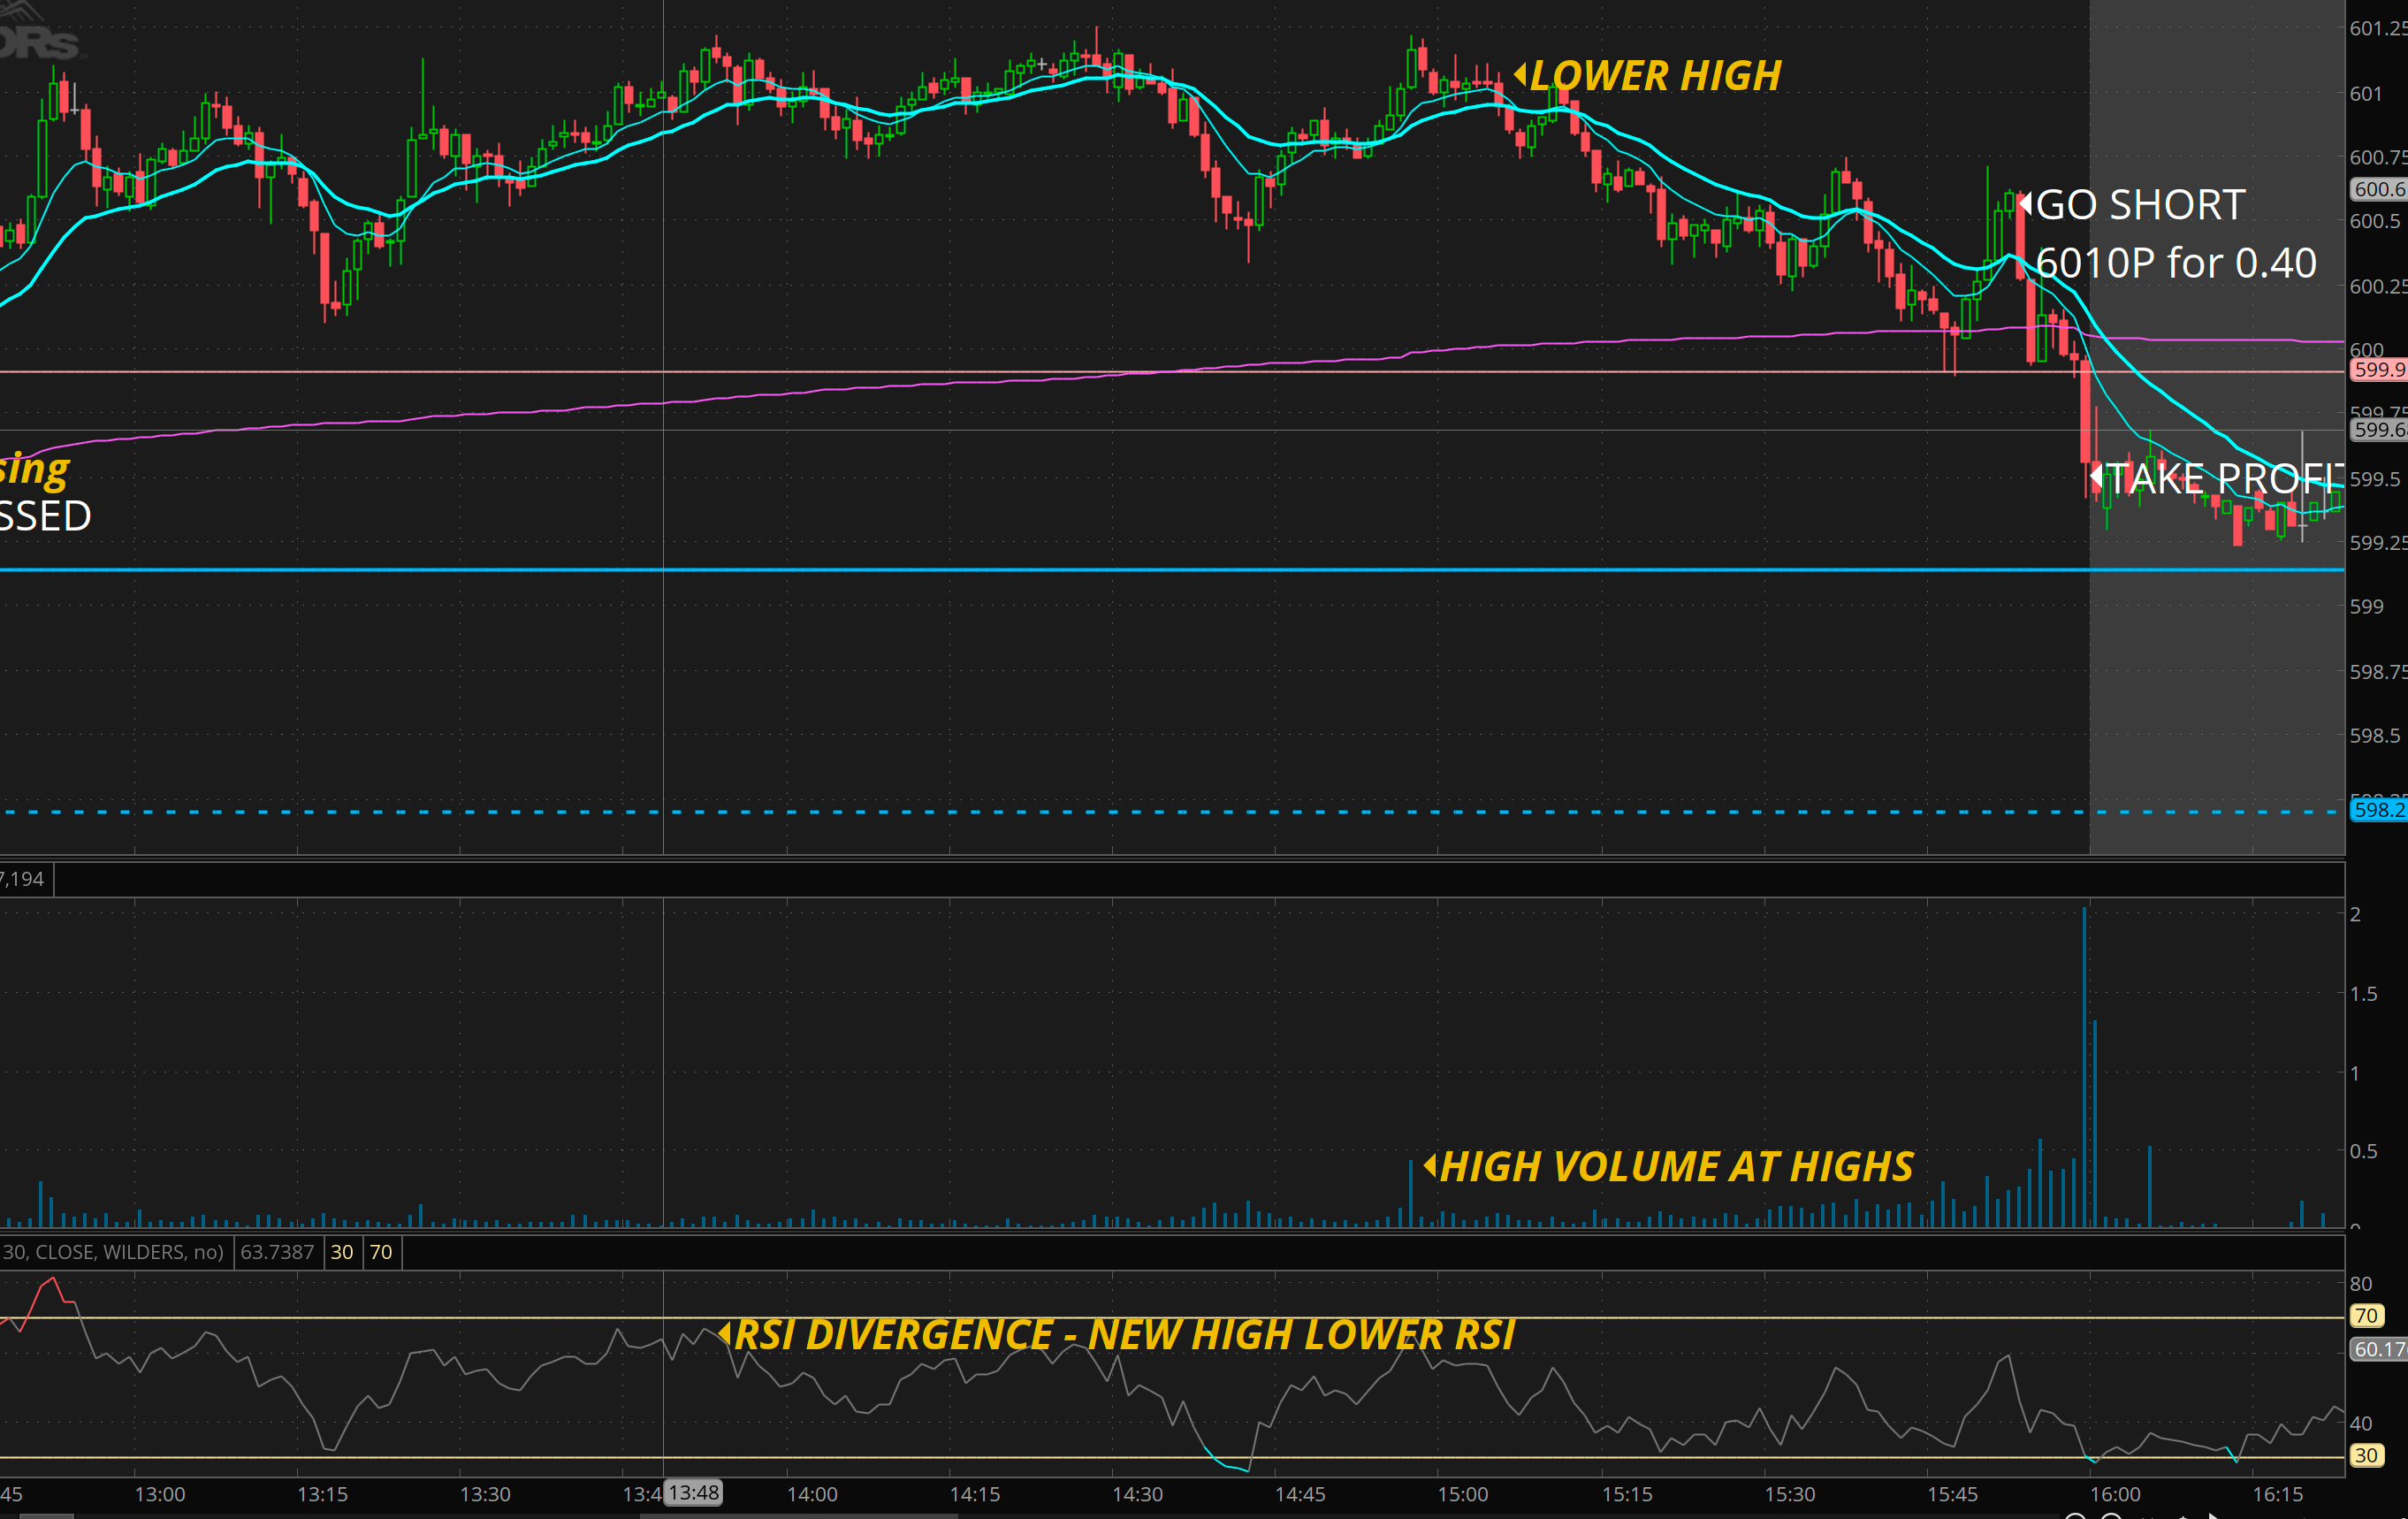Click the HIGH VOLUME AT HIGHS arrow marker
Image resolution: width=2408 pixels, height=1519 pixels.
click(x=1430, y=1165)
